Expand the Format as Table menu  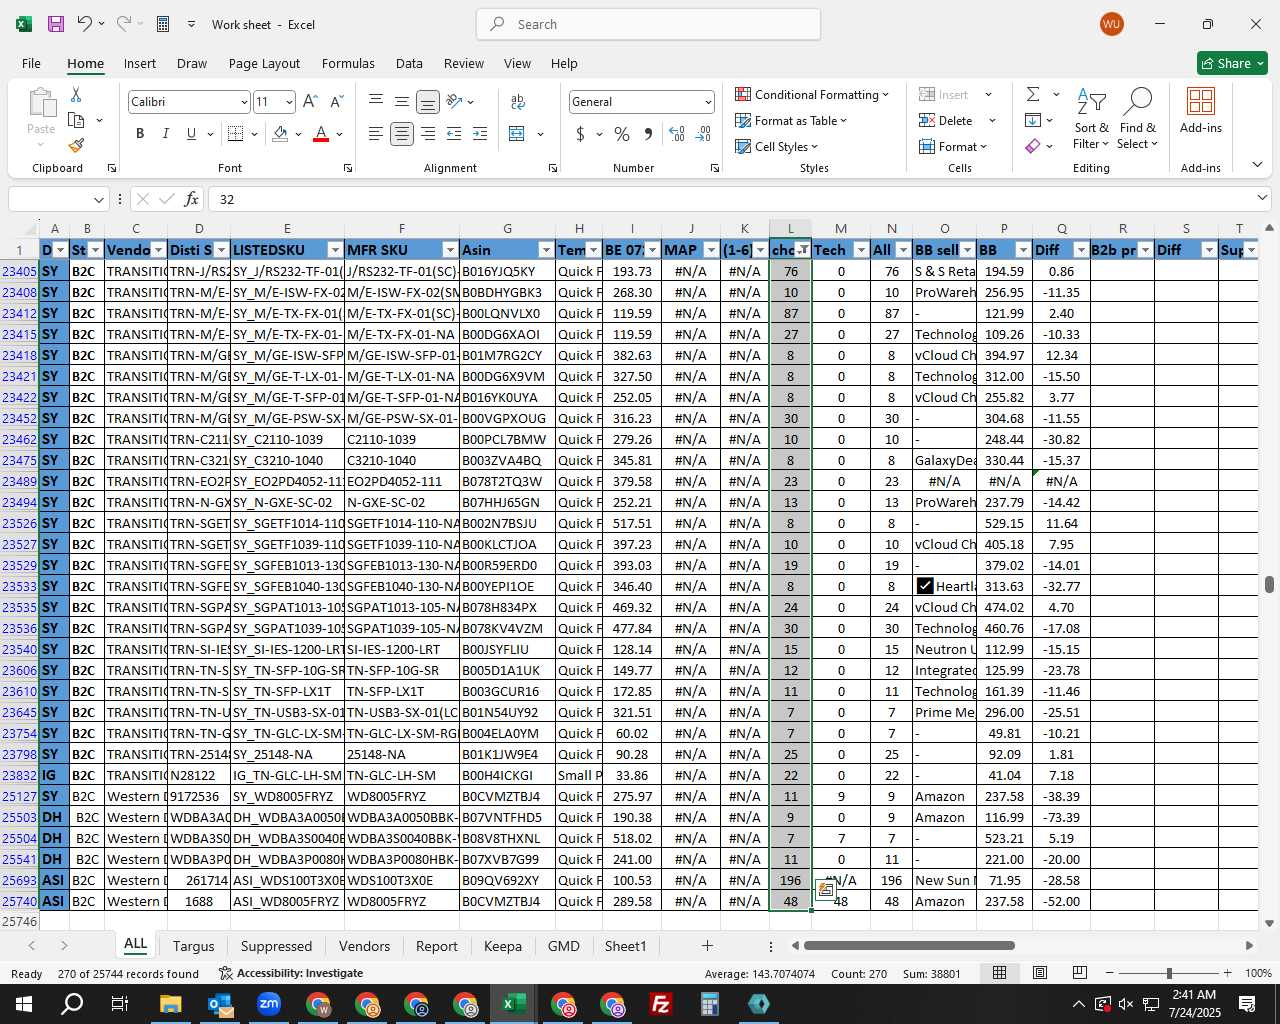pos(791,120)
